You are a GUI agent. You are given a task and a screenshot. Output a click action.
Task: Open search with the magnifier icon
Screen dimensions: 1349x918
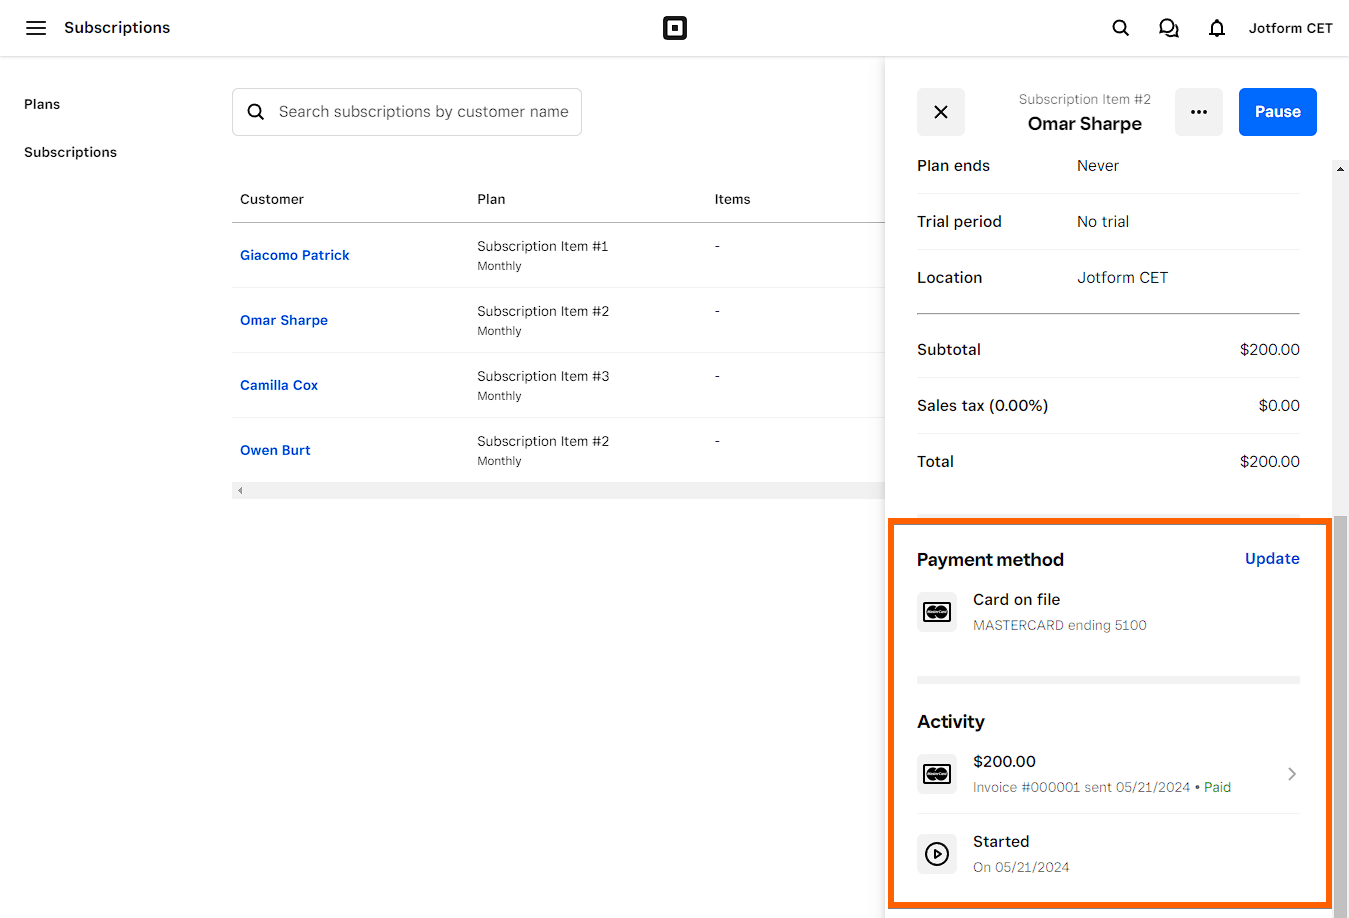(1120, 28)
